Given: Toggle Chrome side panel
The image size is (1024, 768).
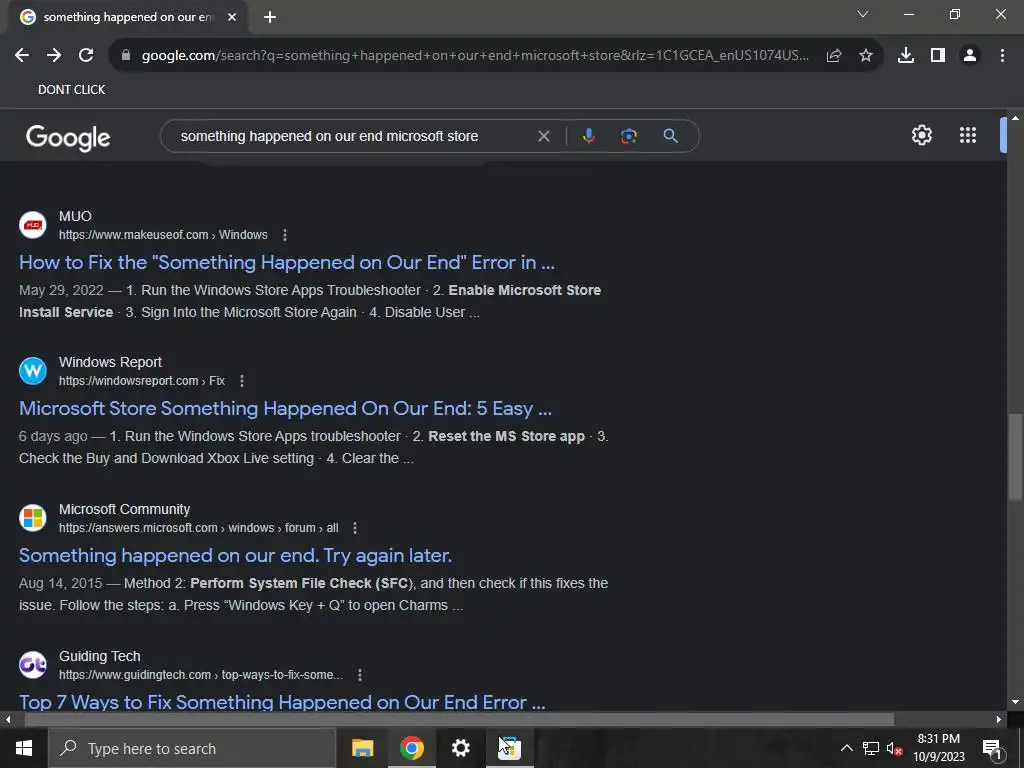Looking at the screenshot, I should 938,56.
